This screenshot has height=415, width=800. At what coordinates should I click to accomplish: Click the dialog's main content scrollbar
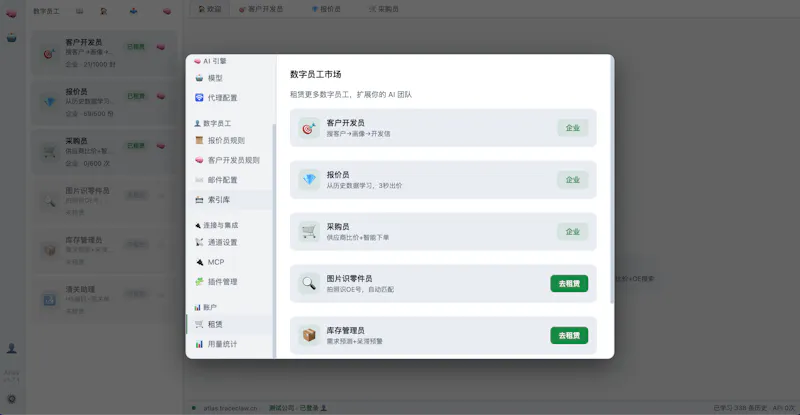[611, 179]
